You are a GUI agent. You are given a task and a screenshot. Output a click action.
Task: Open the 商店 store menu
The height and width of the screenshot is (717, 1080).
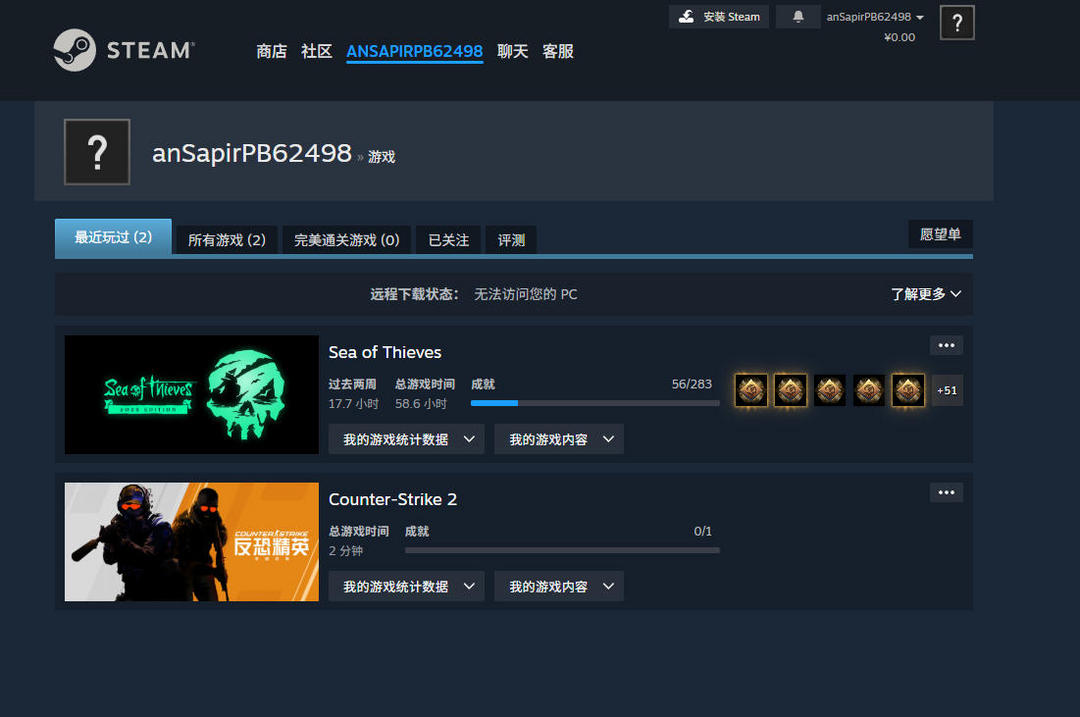coord(271,52)
